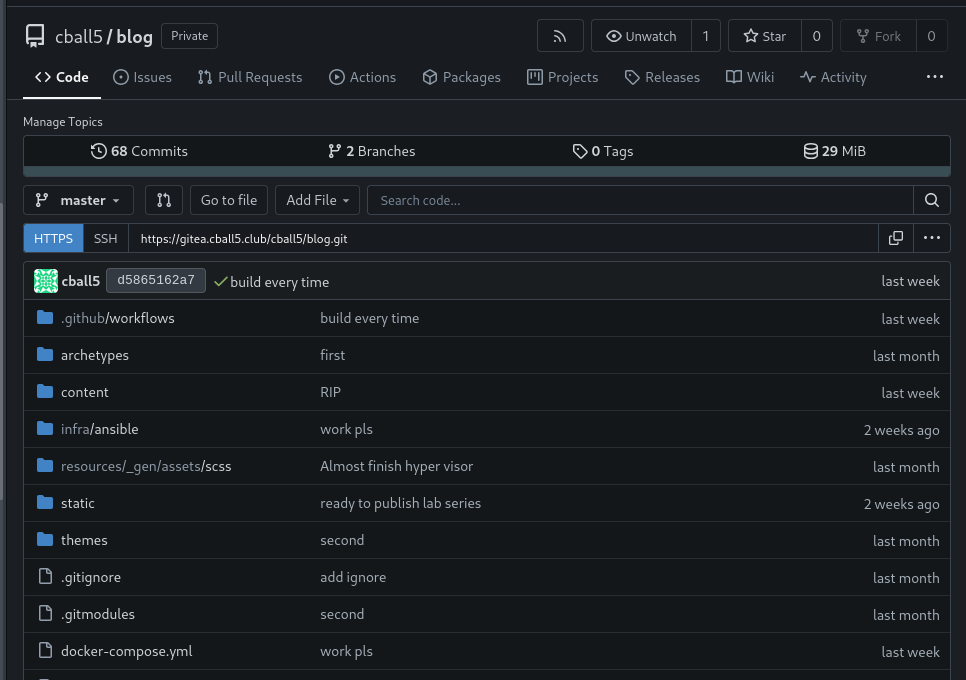
Task: Unwatch the repository
Action: [x=641, y=36]
